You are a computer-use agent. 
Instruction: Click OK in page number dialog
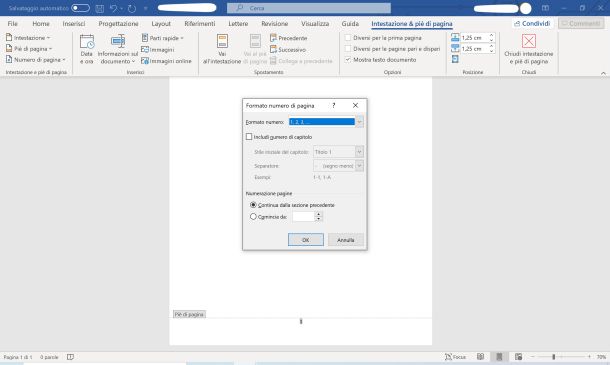(306, 240)
